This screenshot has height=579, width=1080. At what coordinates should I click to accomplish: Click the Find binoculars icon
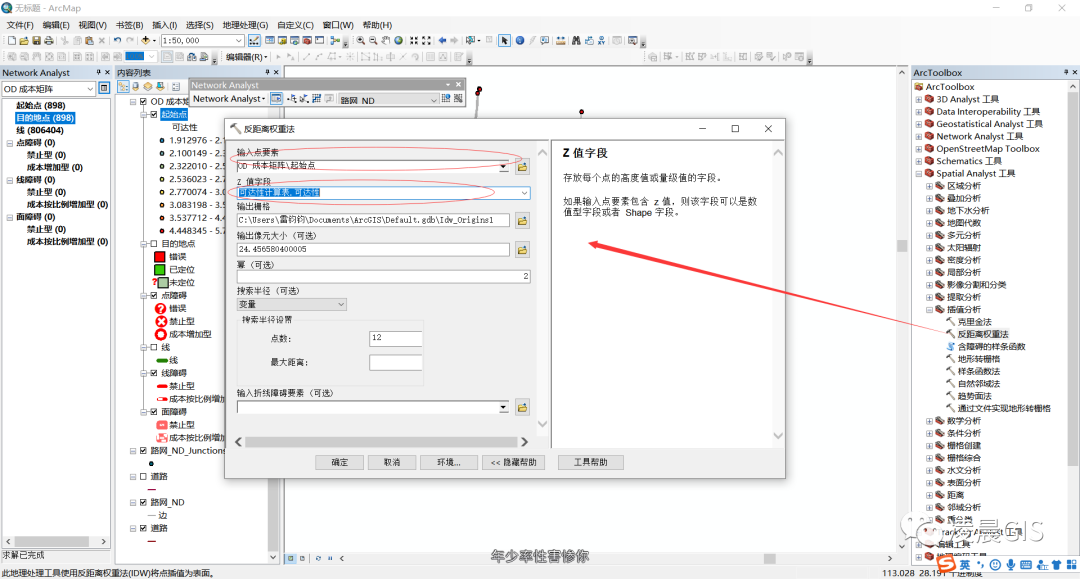pos(576,41)
